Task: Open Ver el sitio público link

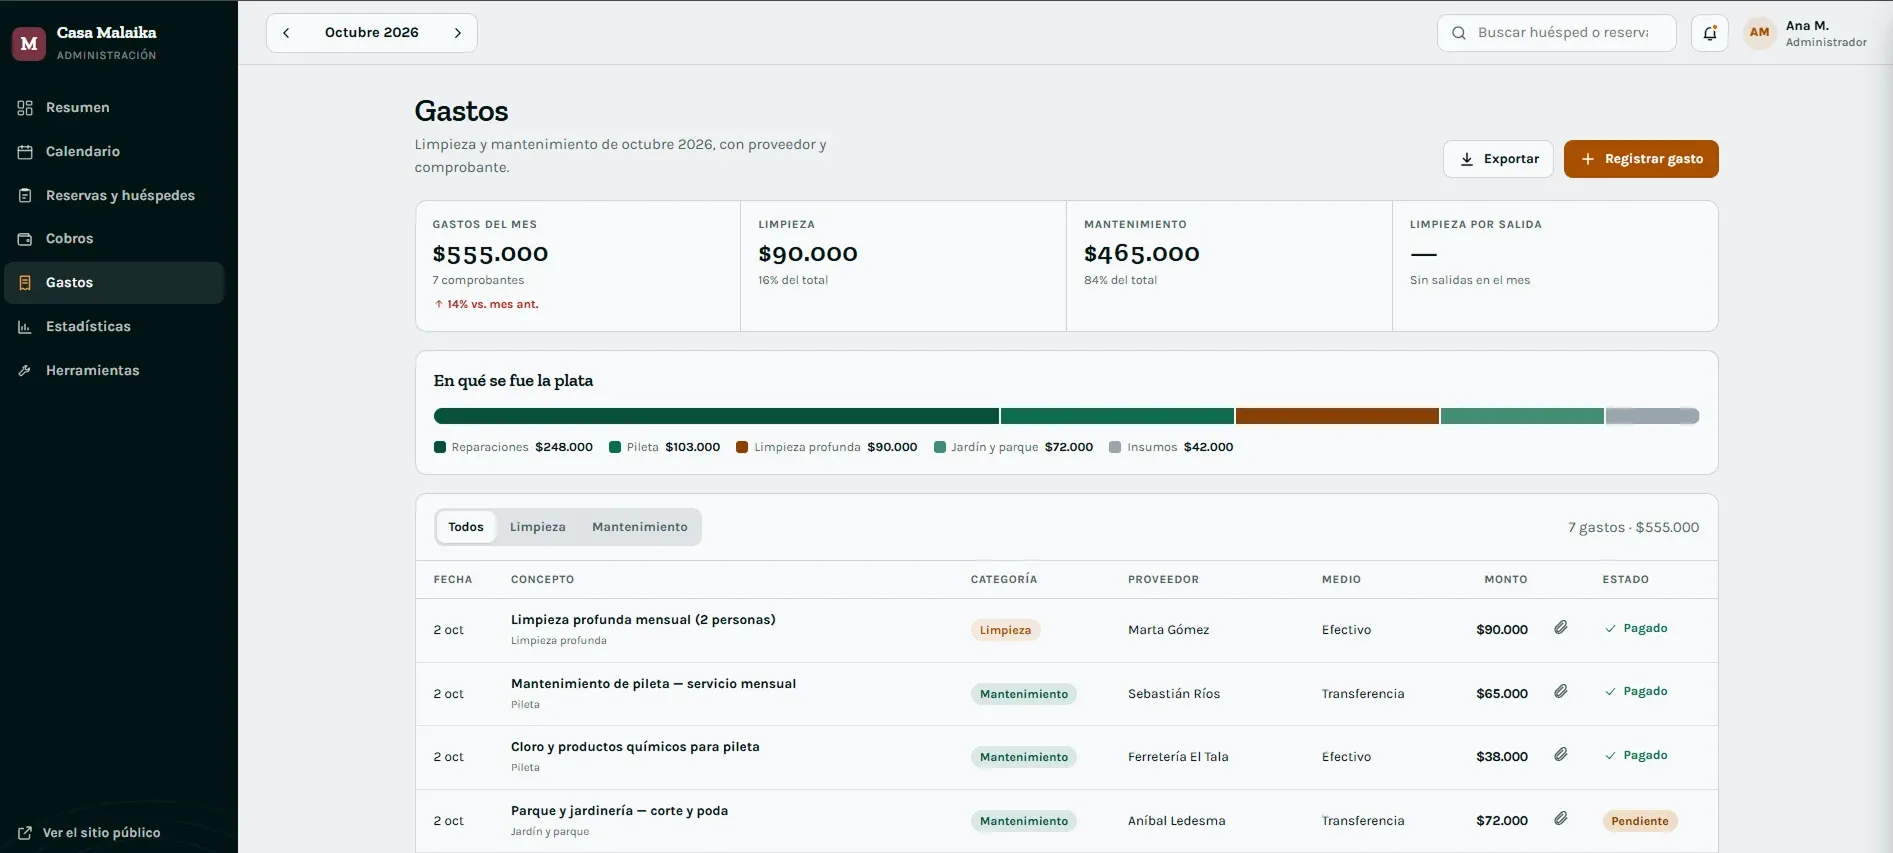Action: (x=89, y=833)
